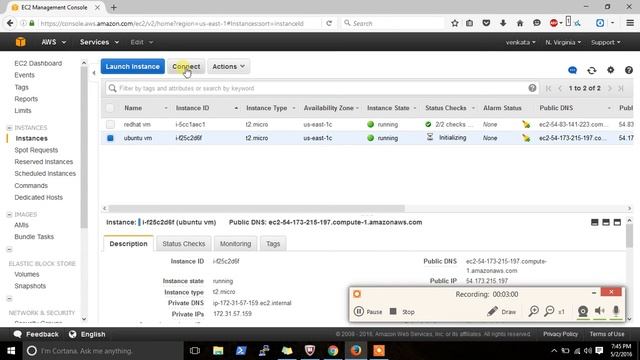Collapse the INSTANCES sidebar section
This screenshot has width=640, height=360.
(9, 128)
